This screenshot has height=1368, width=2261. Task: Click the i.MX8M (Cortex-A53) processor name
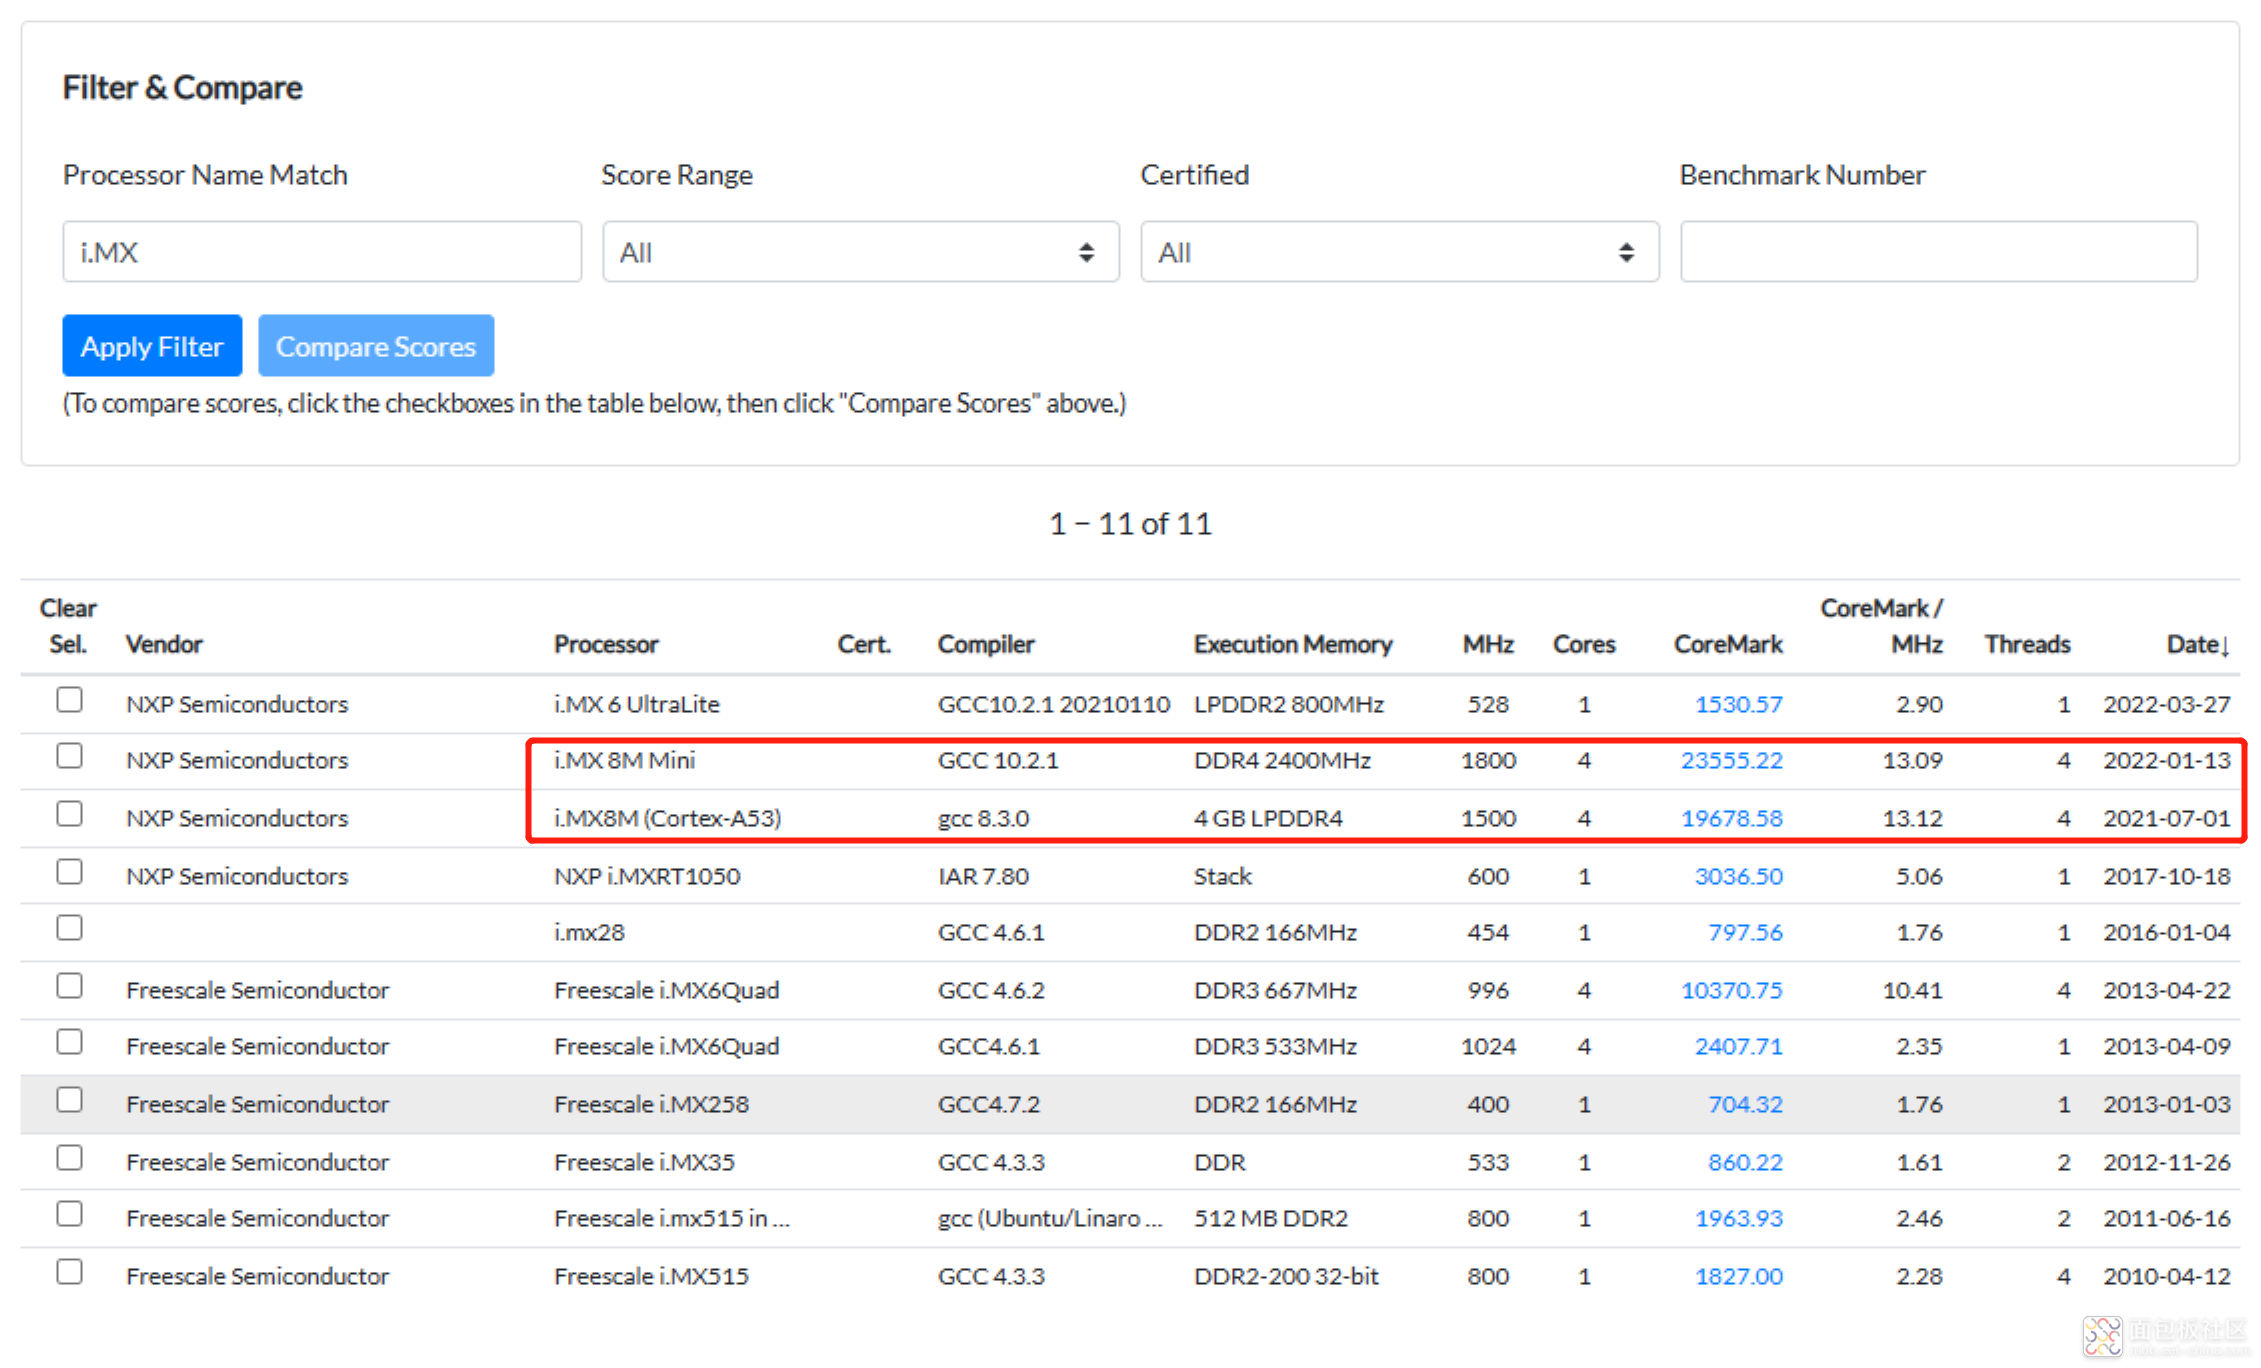[x=667, y=818]
